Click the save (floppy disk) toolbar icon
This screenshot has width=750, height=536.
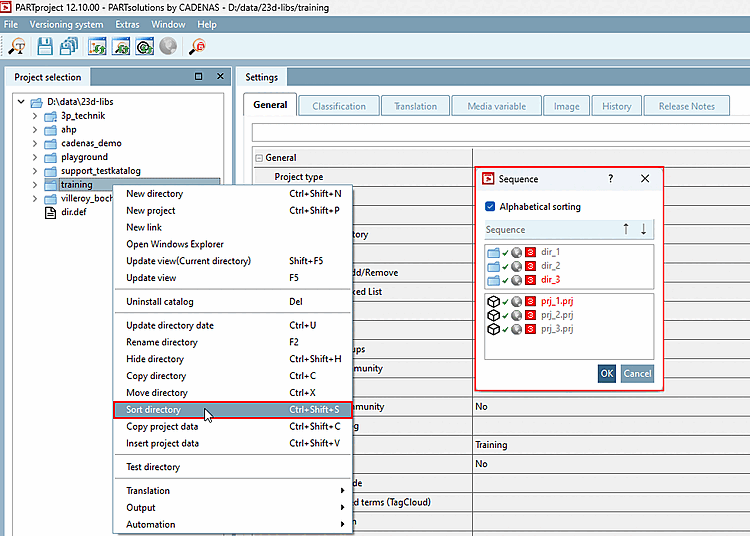click(45, 45)
